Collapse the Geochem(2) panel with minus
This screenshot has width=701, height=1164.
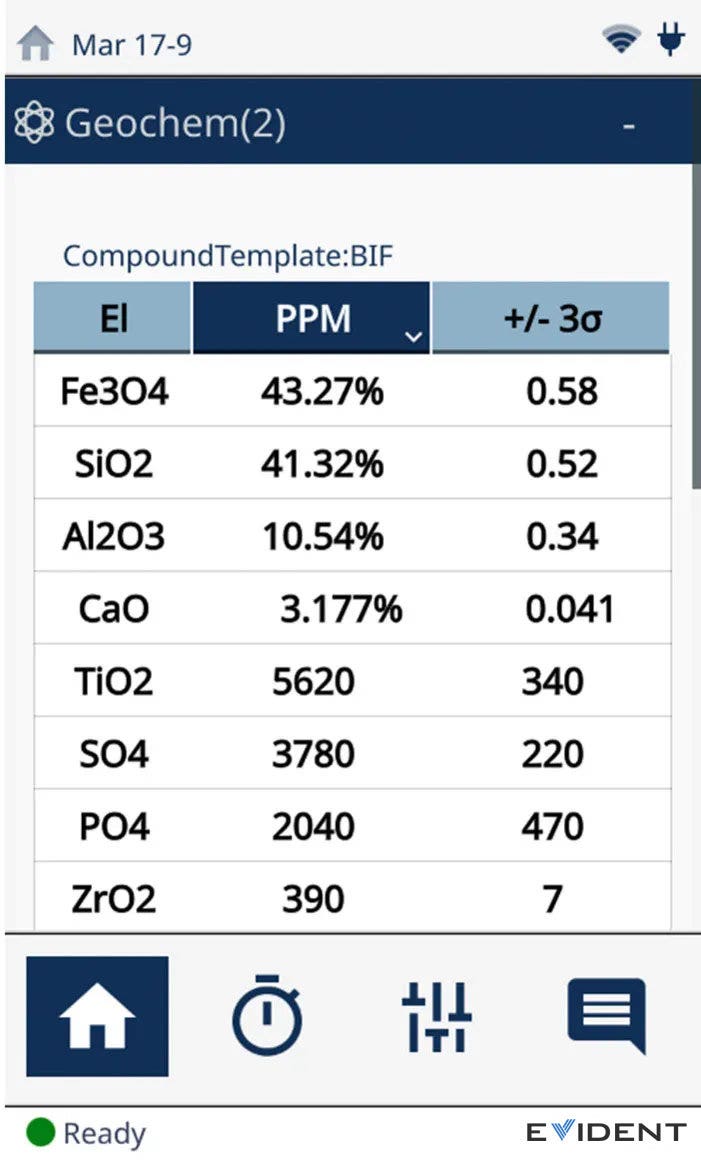click(629, 126)
